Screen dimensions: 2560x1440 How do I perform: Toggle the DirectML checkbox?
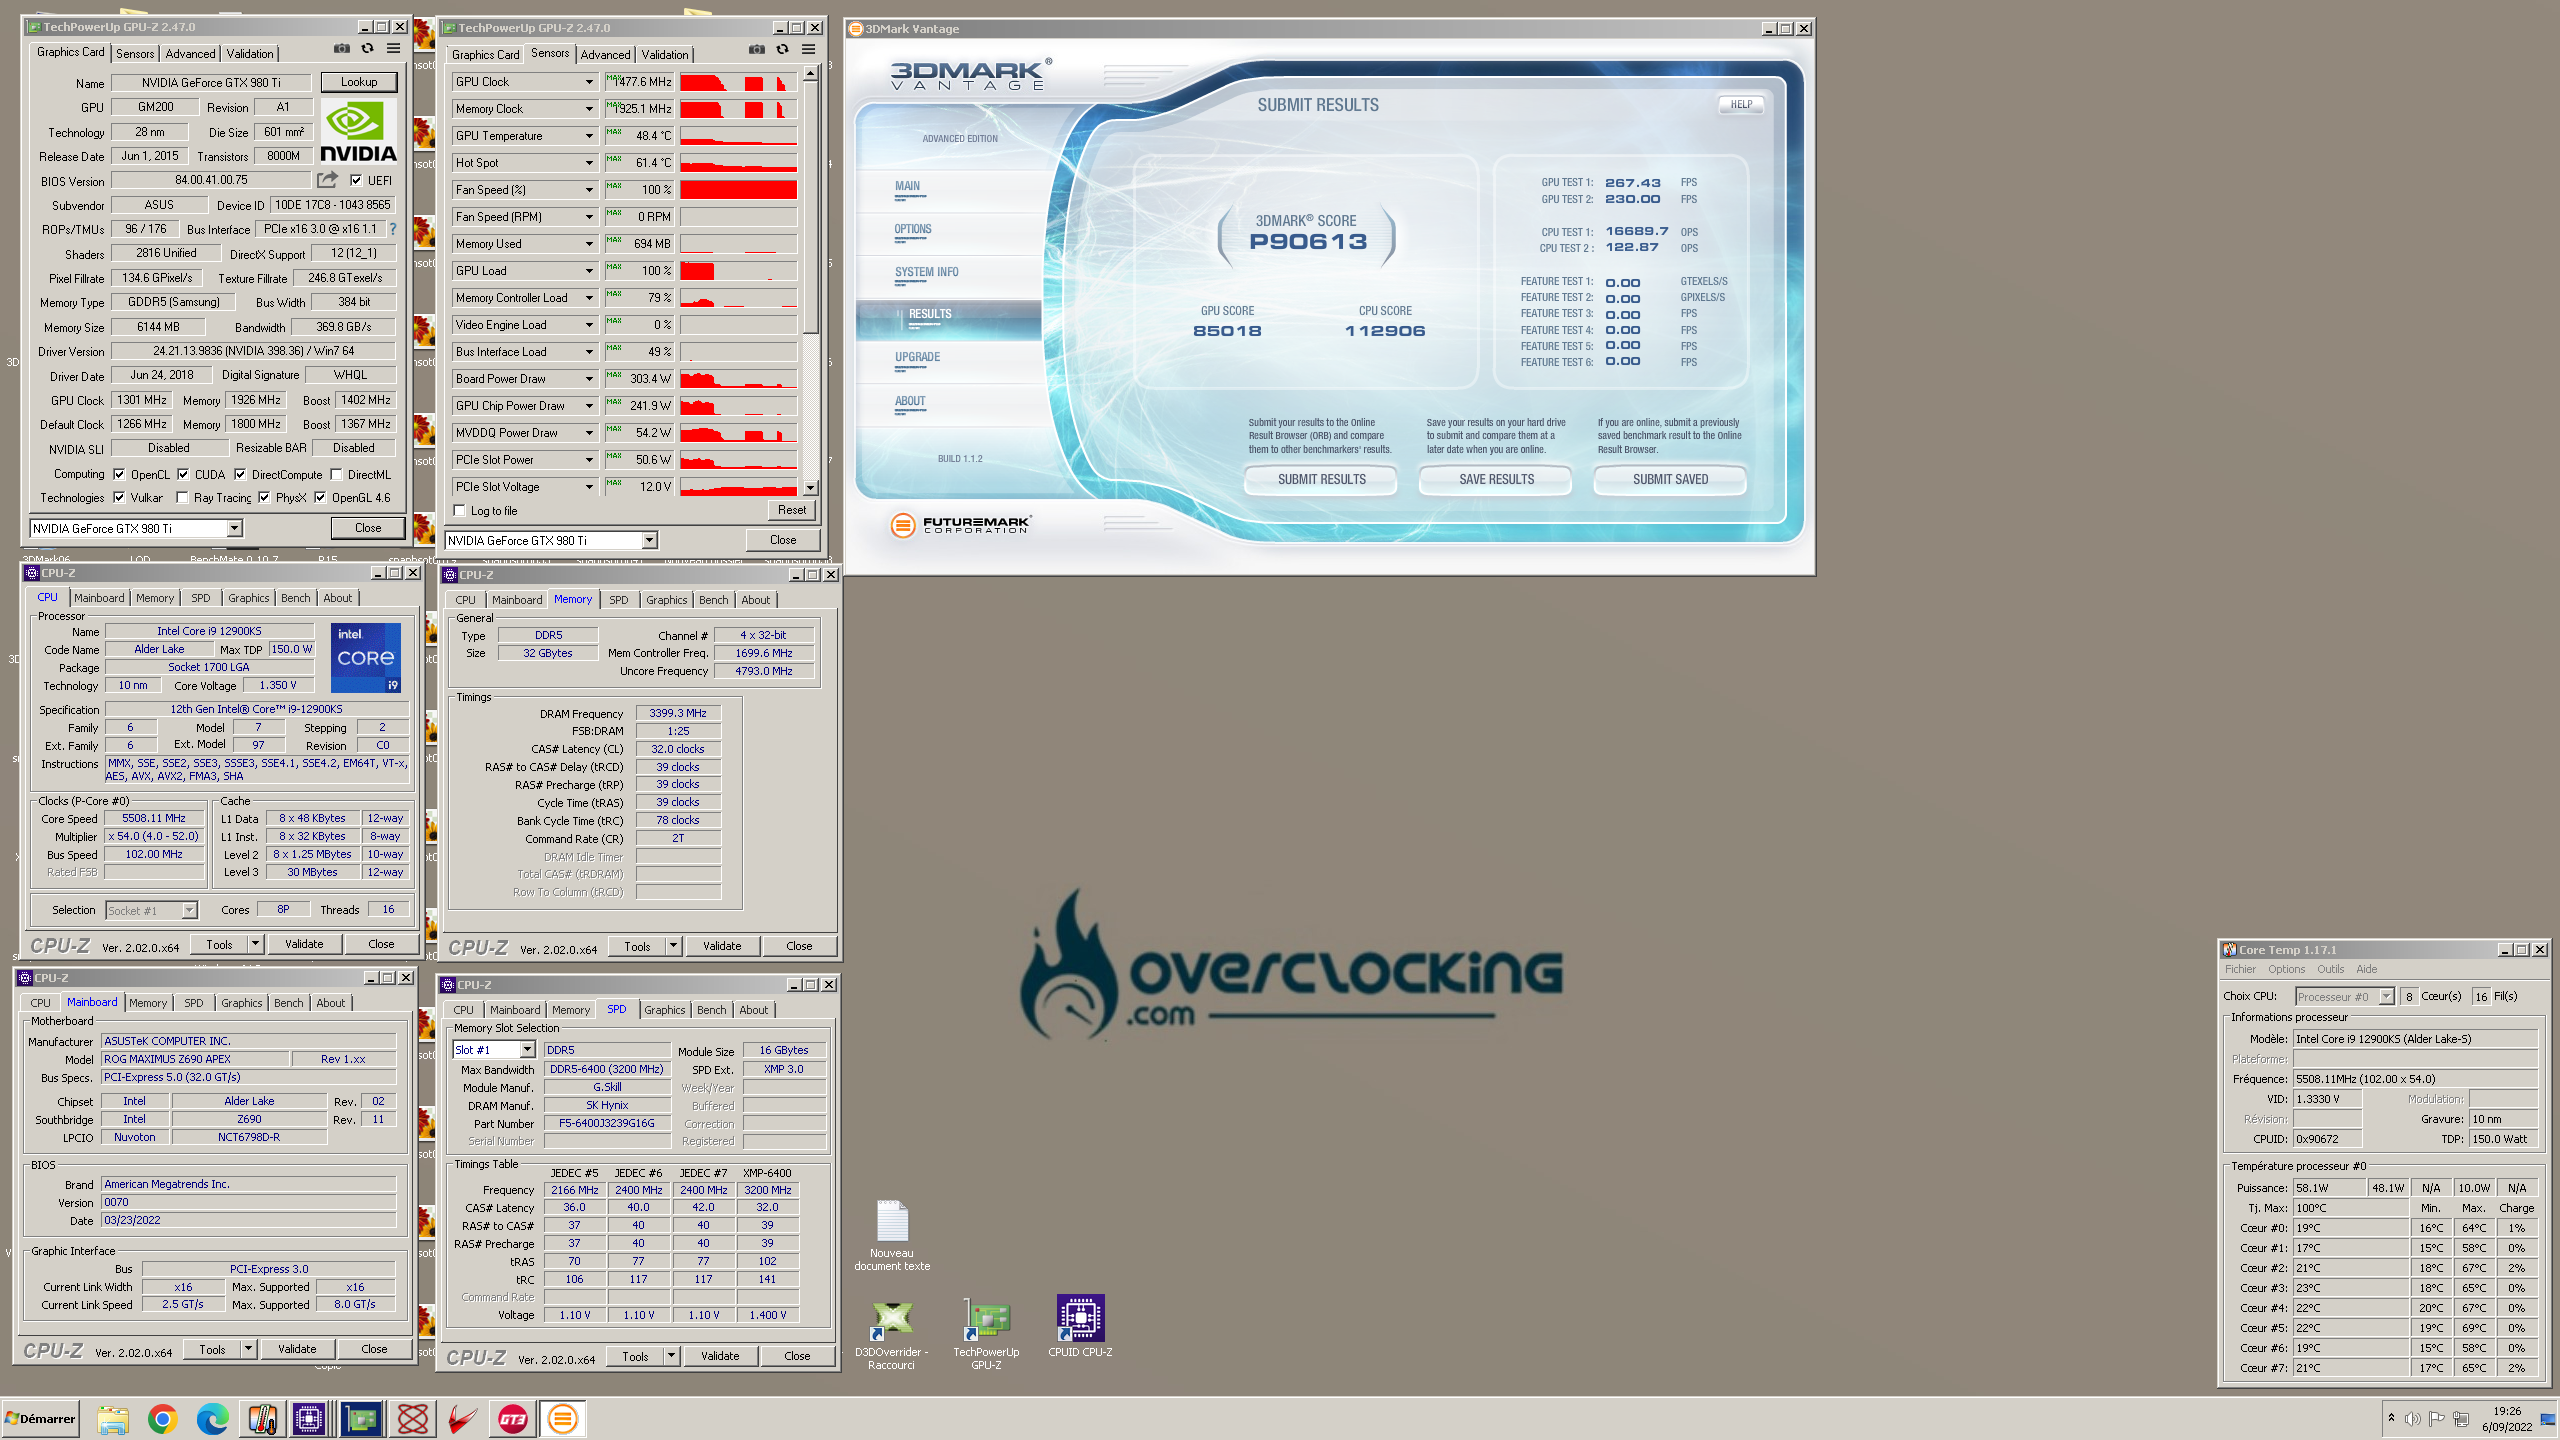pos(337,475)
